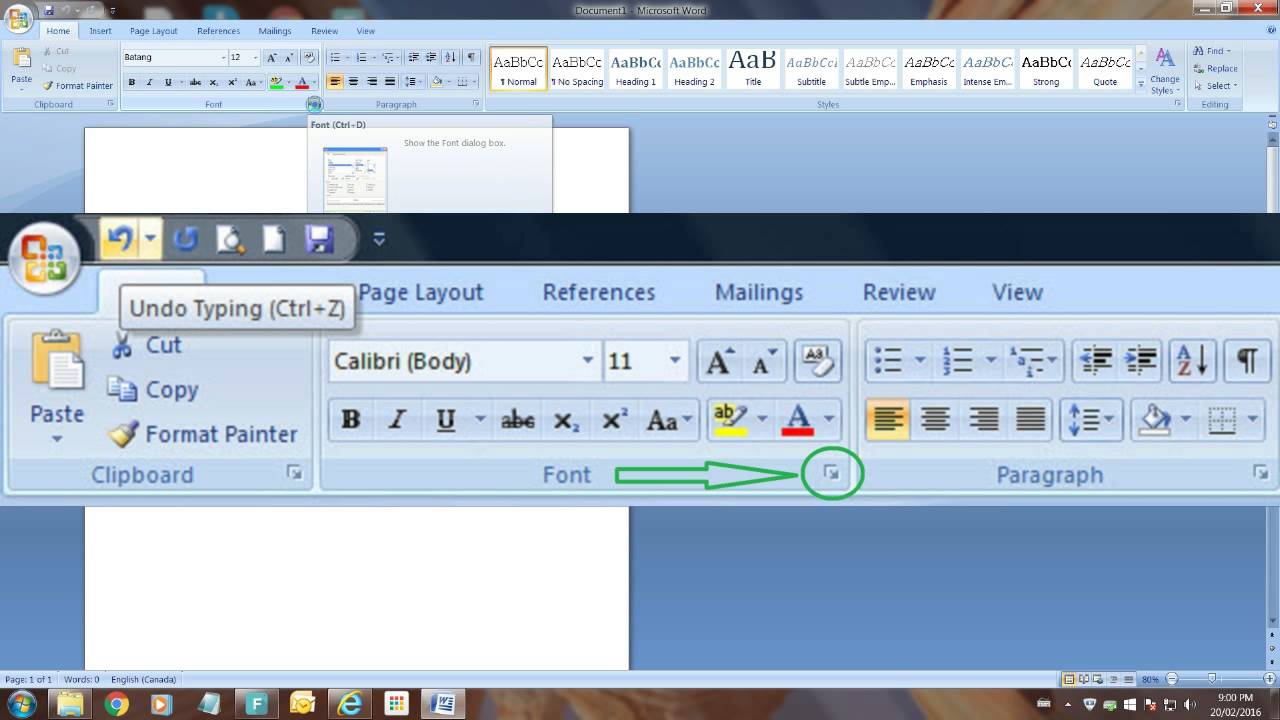Expand the Styles gallery More arrow
The image size is (1280, 720).
(x=1141, y=85)
